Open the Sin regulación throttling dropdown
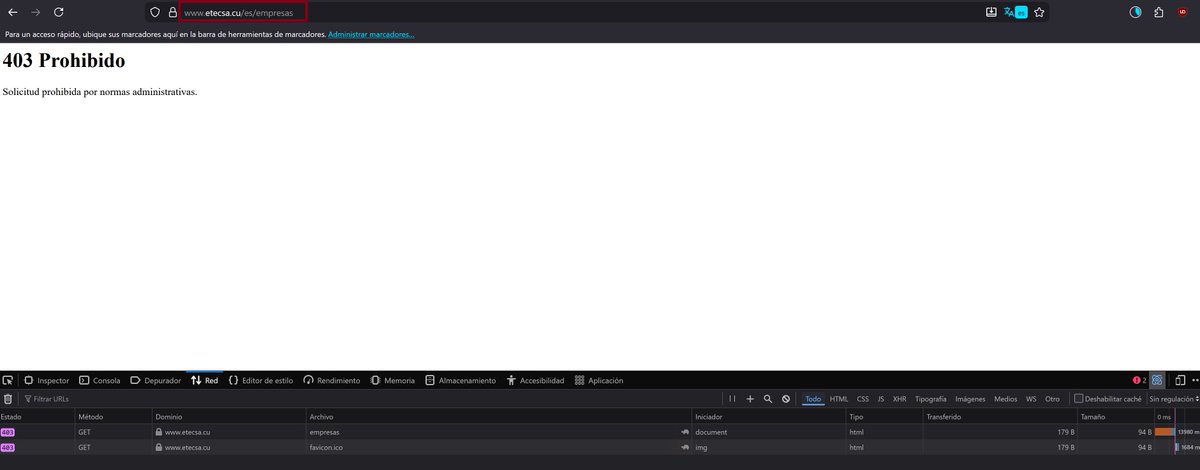 coord(1174,399)
